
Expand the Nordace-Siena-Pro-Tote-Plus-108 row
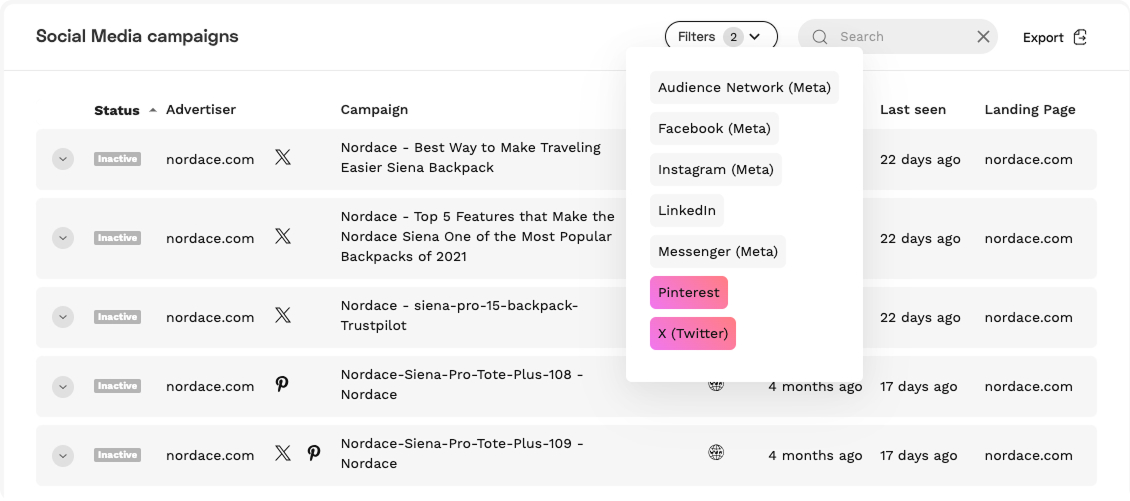coord(63,386)
